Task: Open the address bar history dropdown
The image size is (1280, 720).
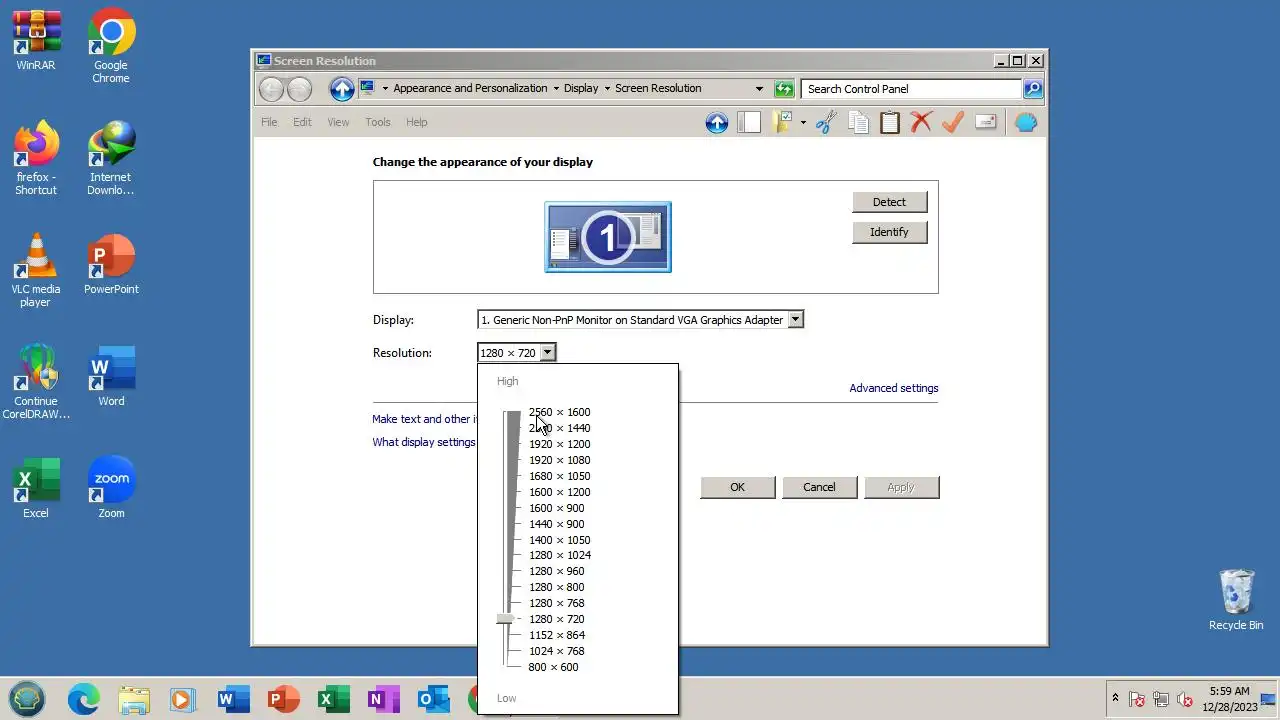Action: coord(759,89)
